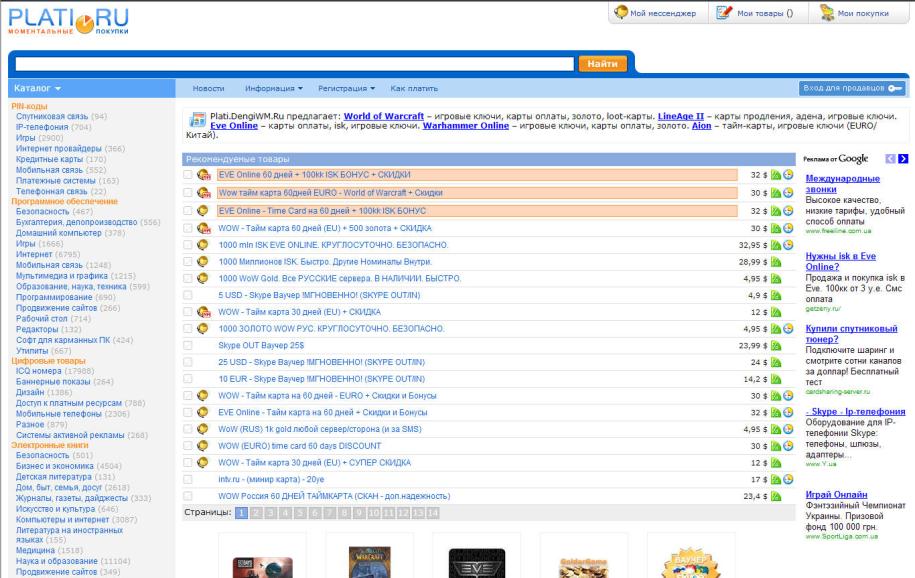
Task: Click the news icon beside Plati.DengiWM.Ru text
Action: point(198,120)
